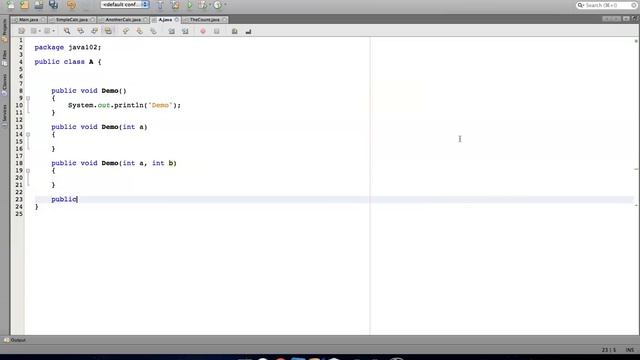Click the Debug Project icon
This screenshot has width=640, height=360.
(202, 5)
